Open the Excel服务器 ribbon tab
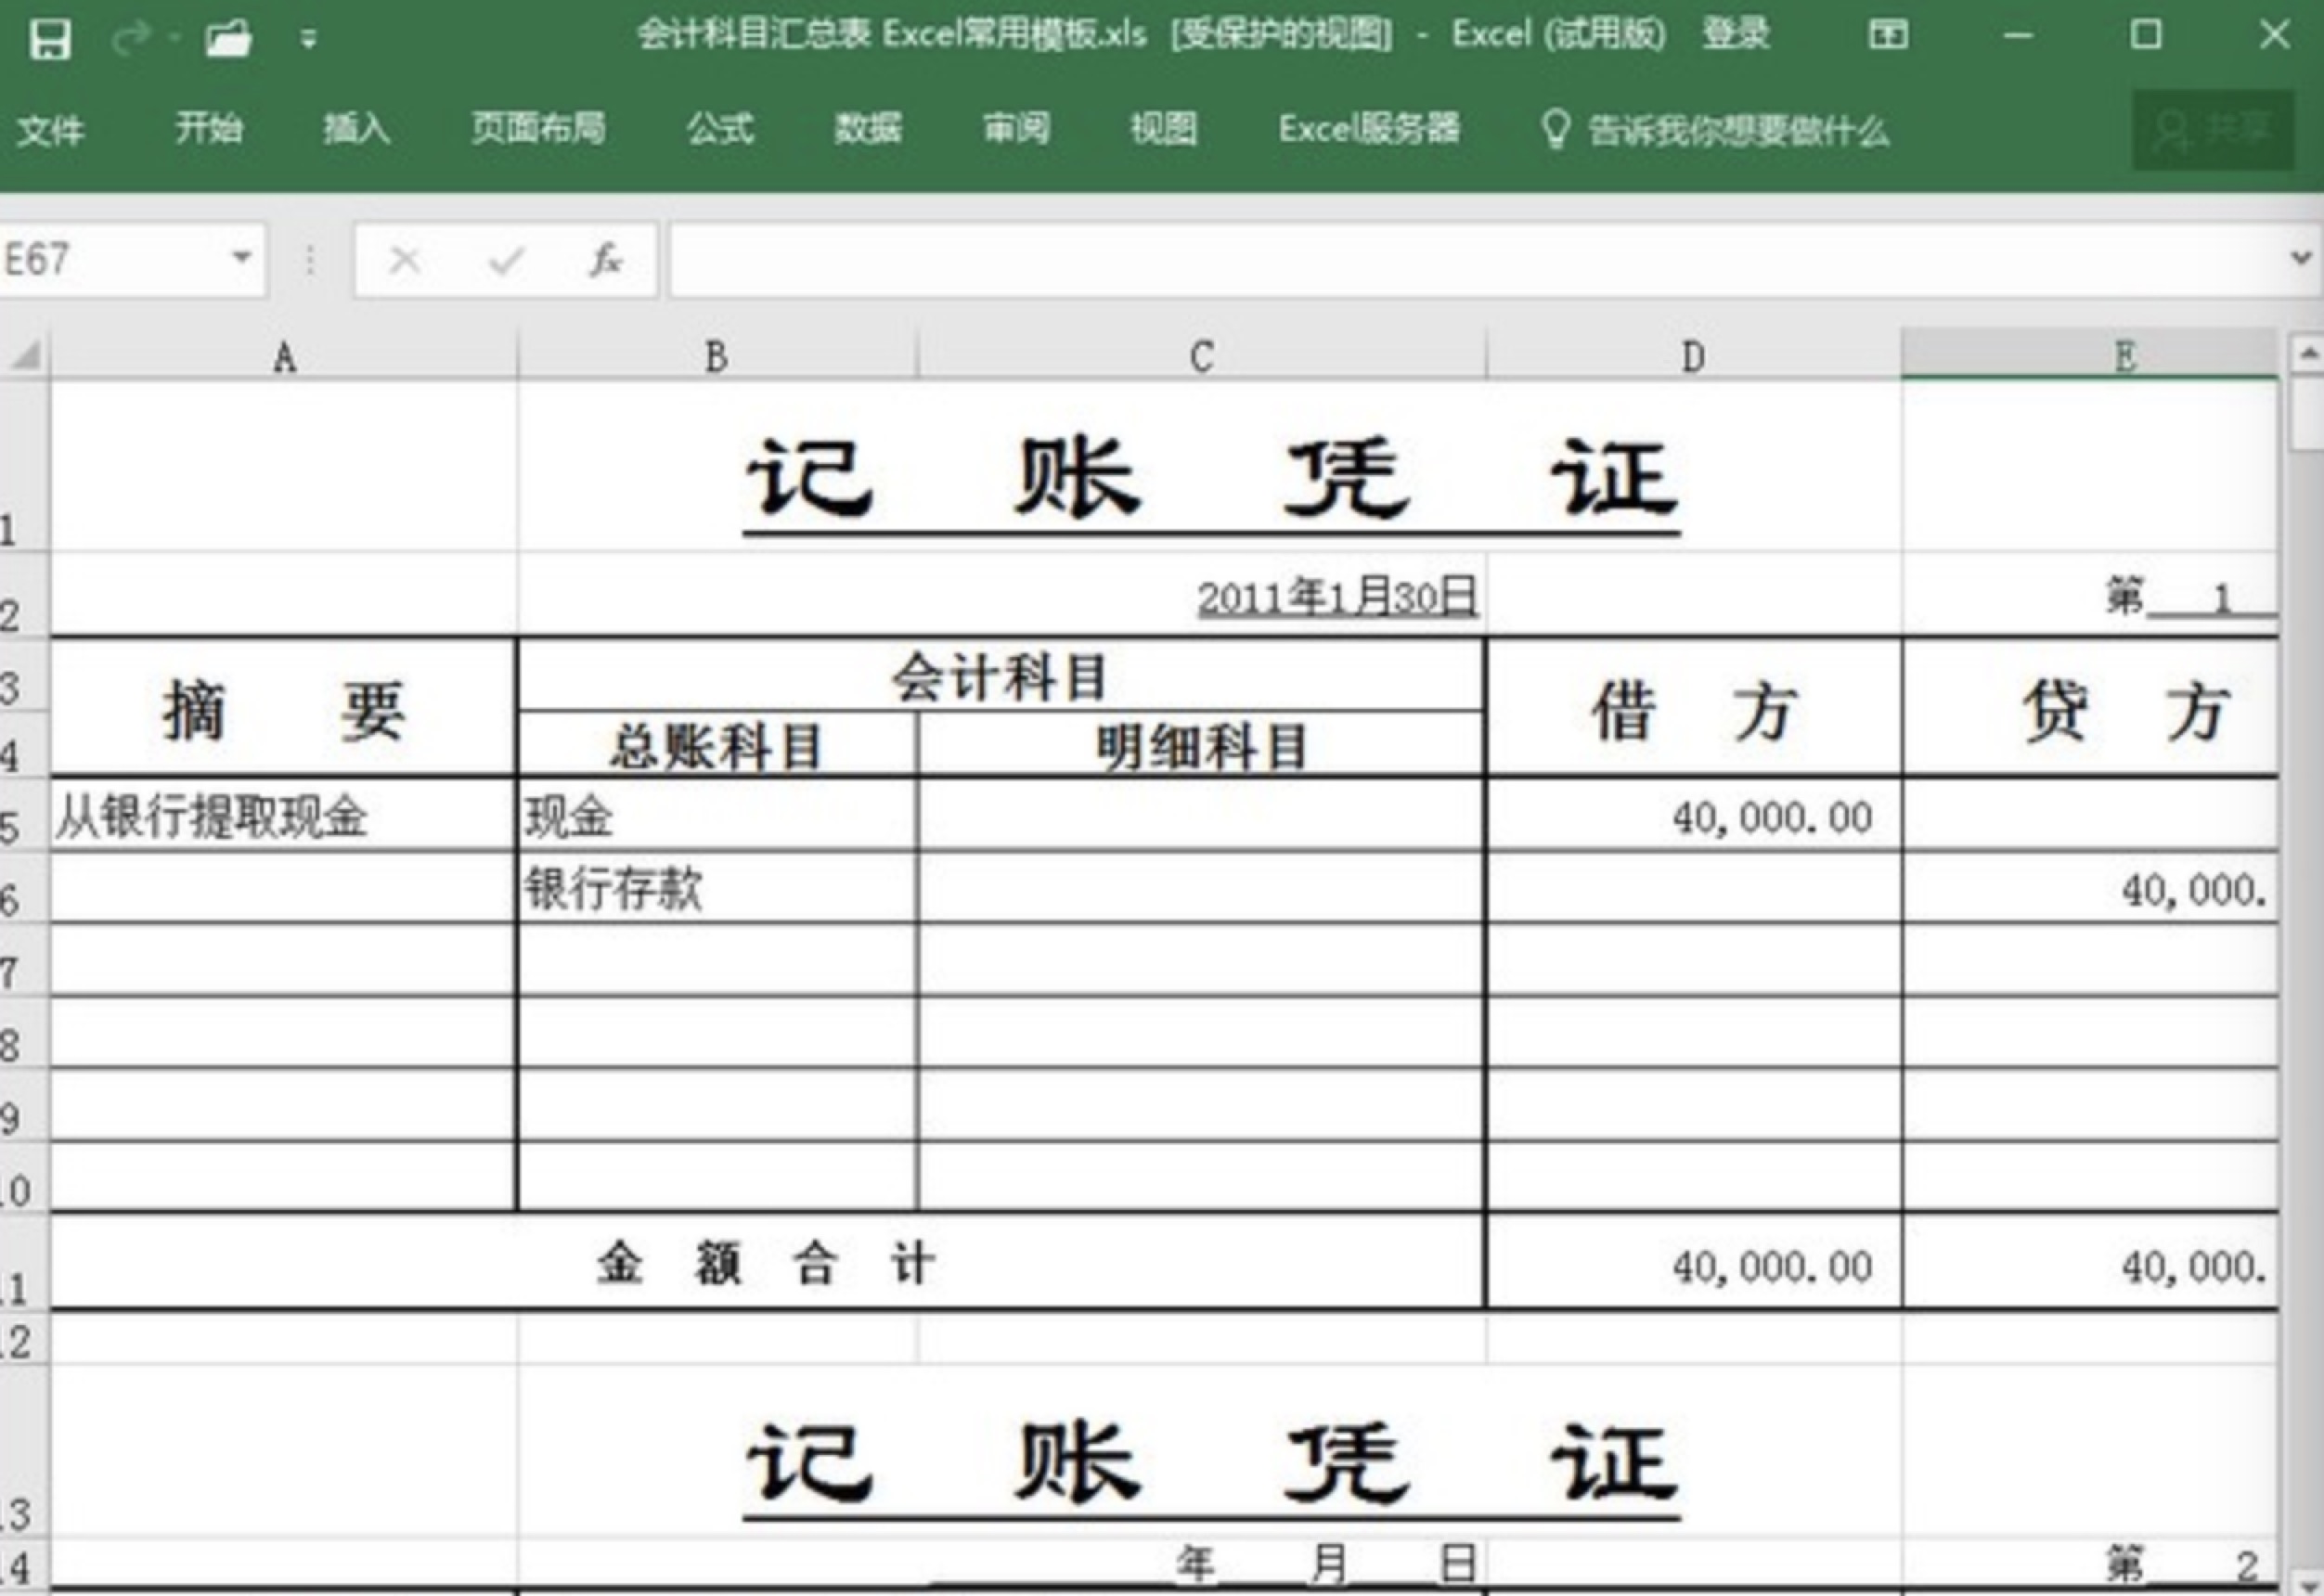 click(1368, 129)
